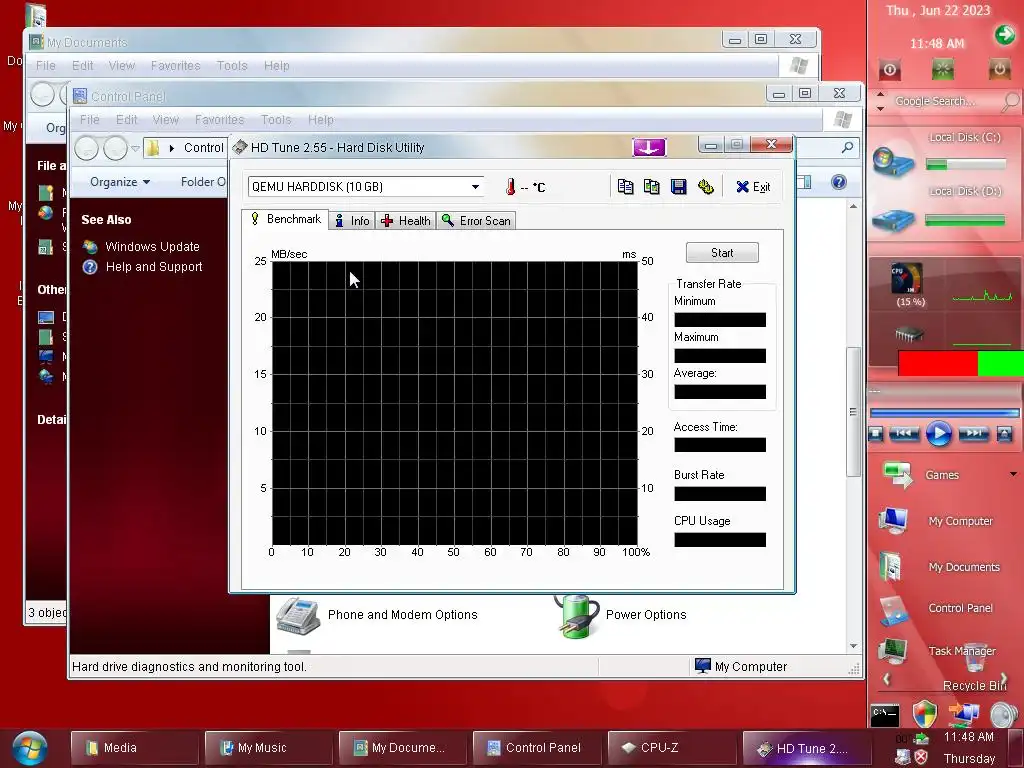
Task: Click the media player seek bar
Action: coord(944,413)
